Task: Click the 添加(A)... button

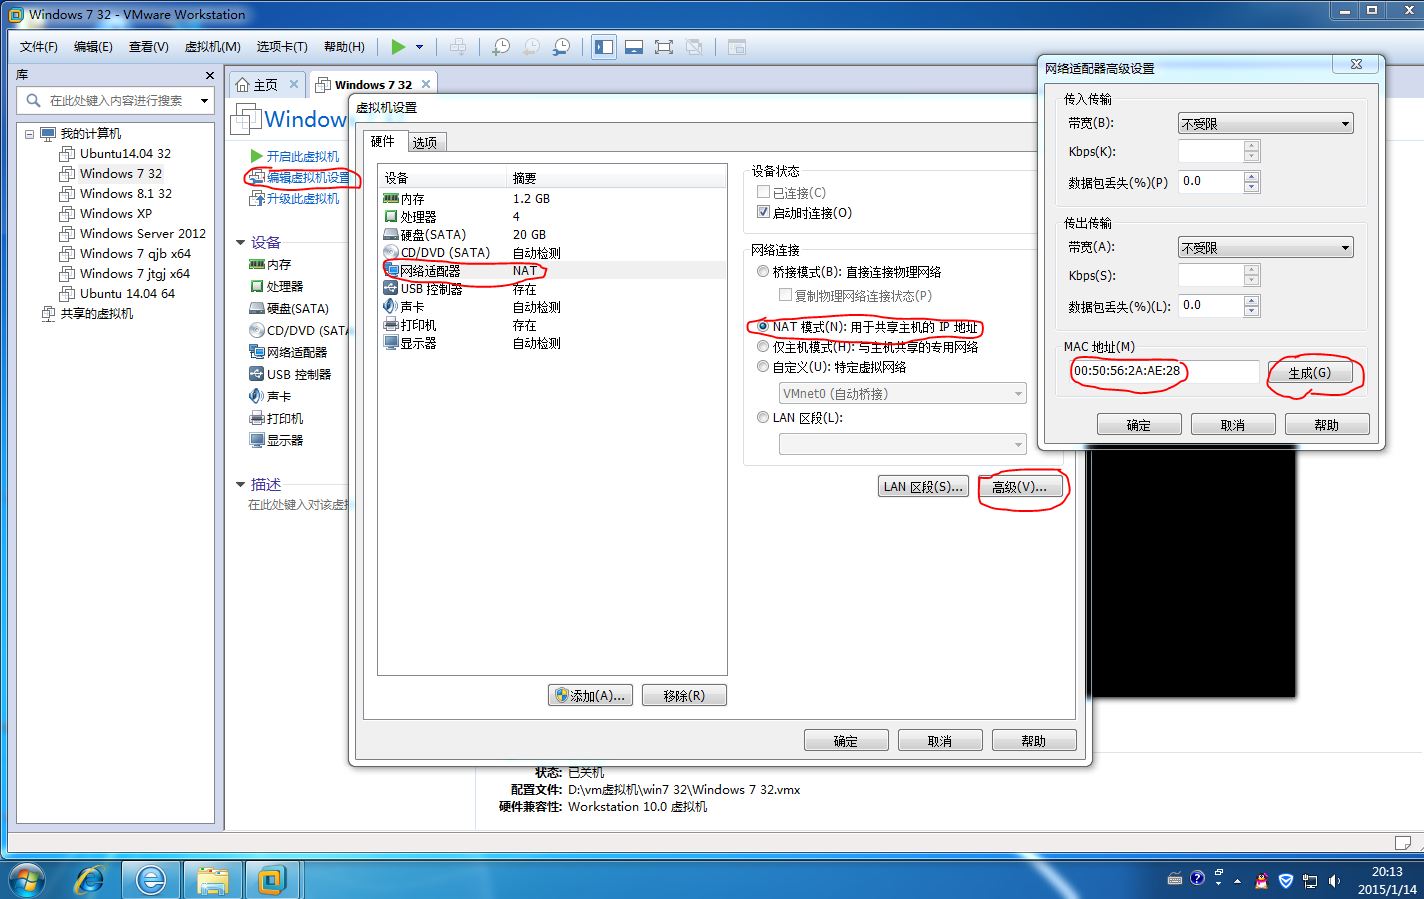Action: [x=590, y=695]
